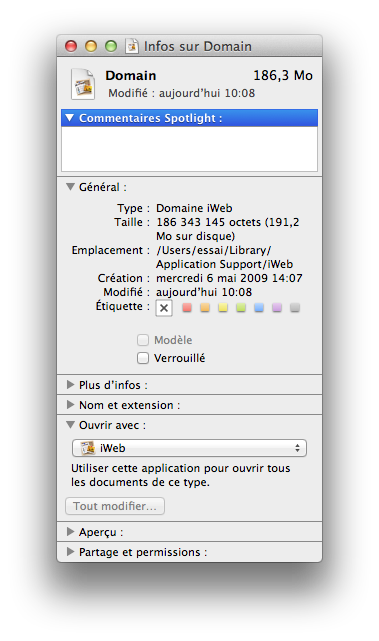Choose the orange label color
379x641 pixels.
(205, 307)
